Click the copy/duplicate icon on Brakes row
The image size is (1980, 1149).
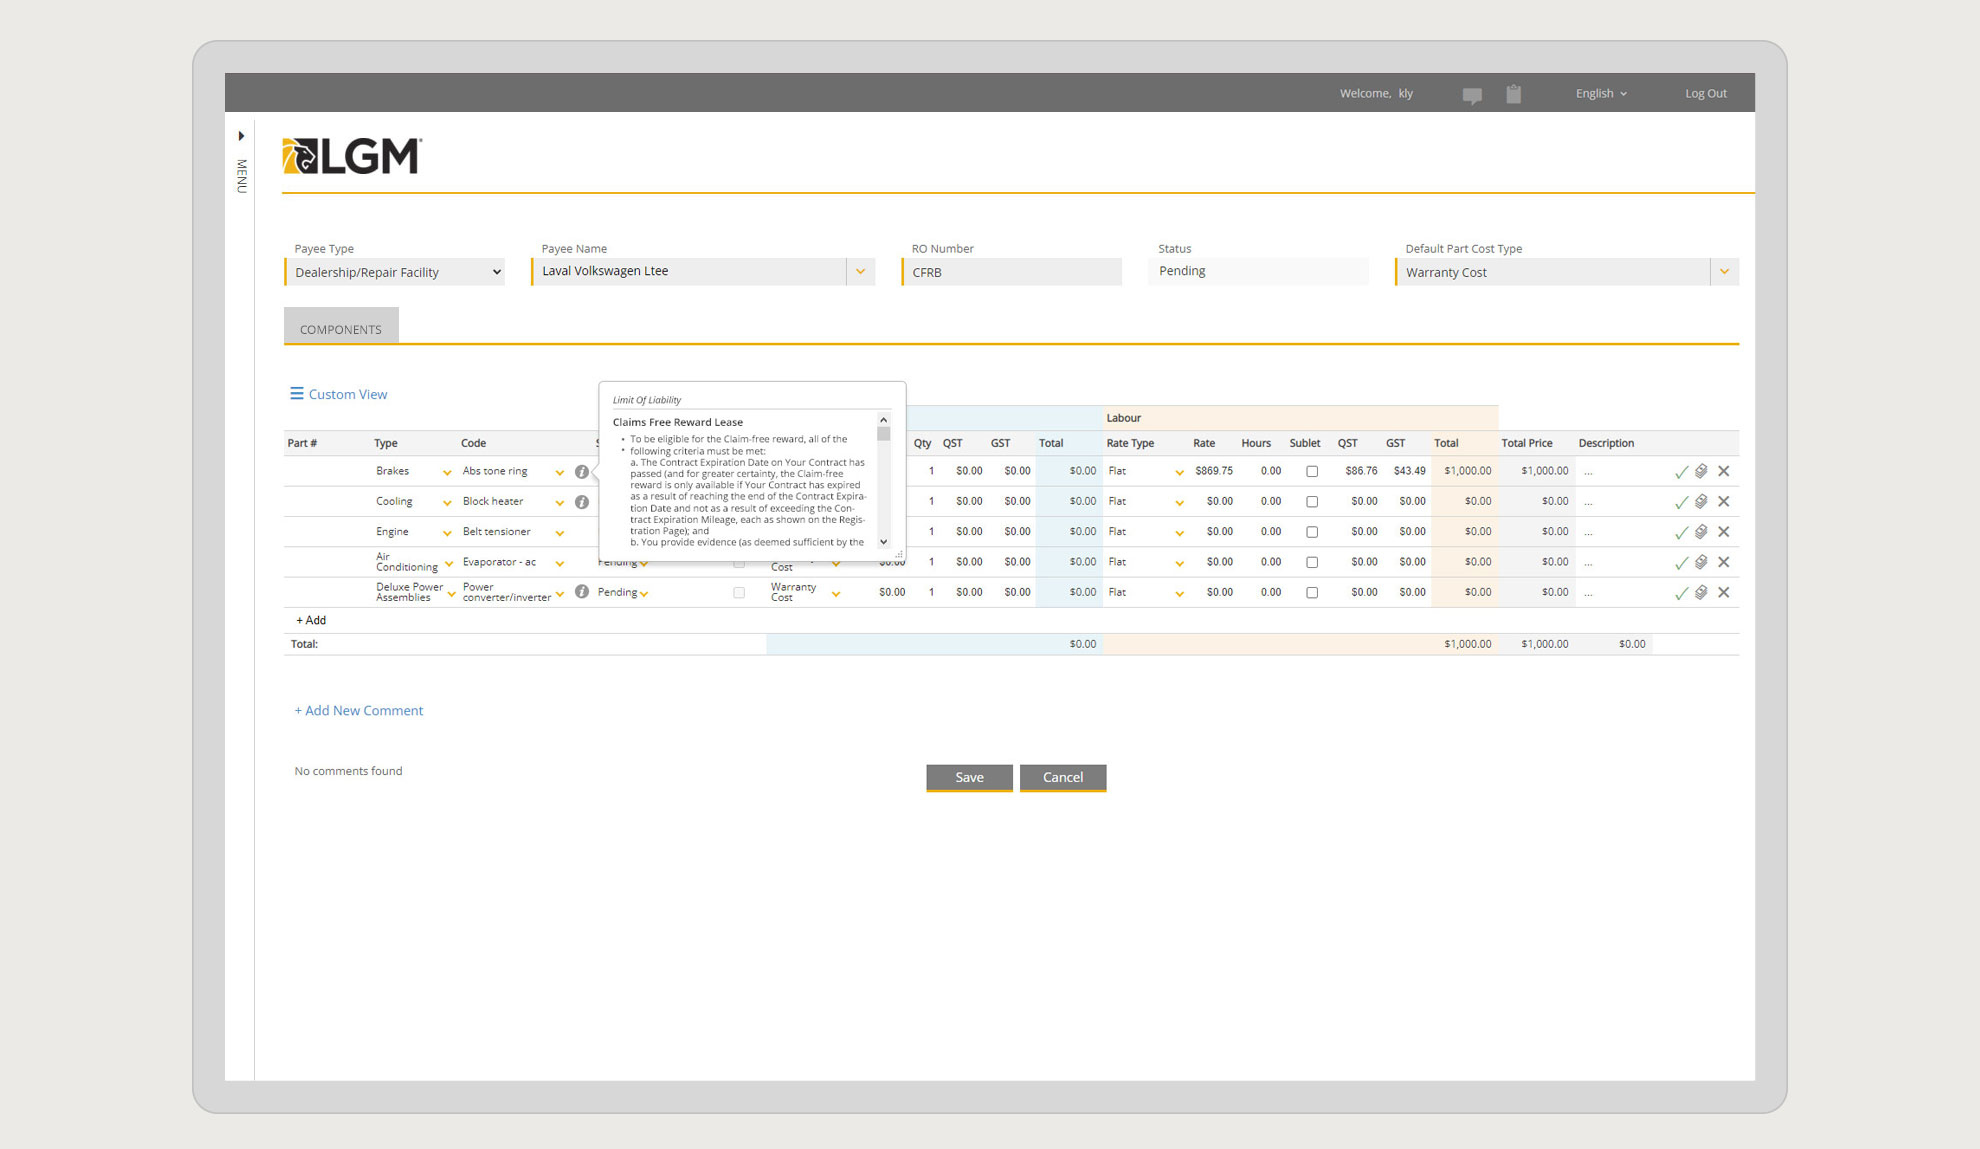[x=1701, y=471]
